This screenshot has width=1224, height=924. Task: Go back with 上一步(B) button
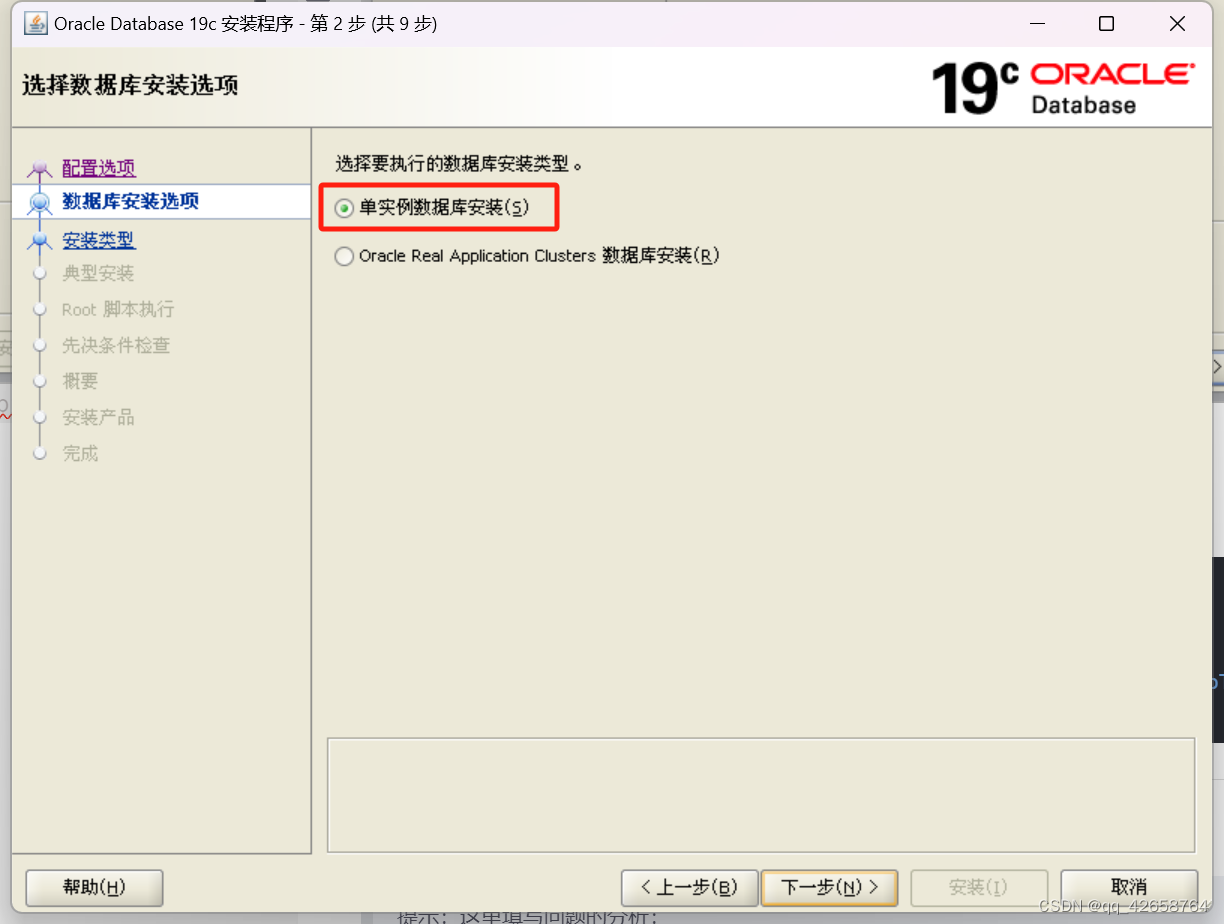[688, 887]
